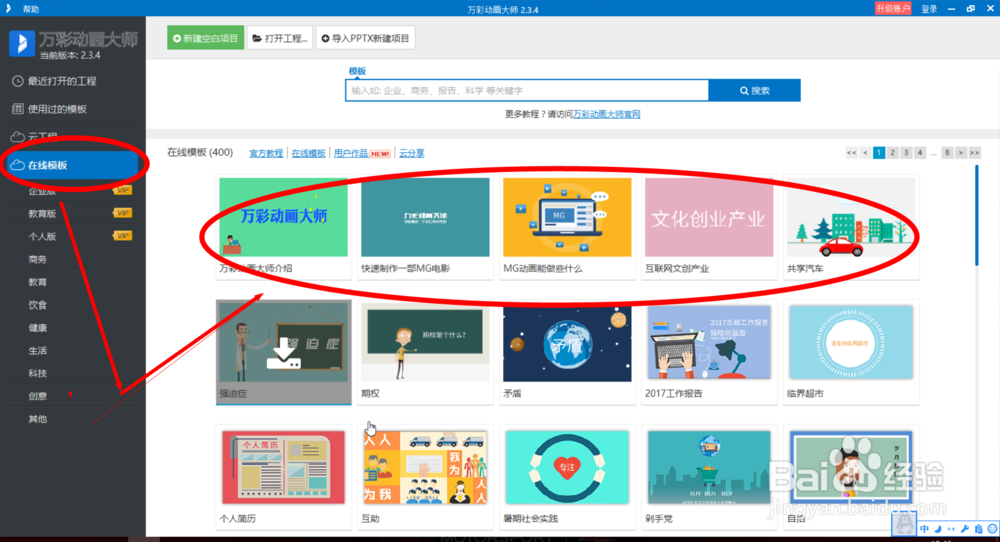The image size is (1000, 542).
Task: Open the 用户作品 tab link
Action: pyautogui.click(x=351, y=153)
